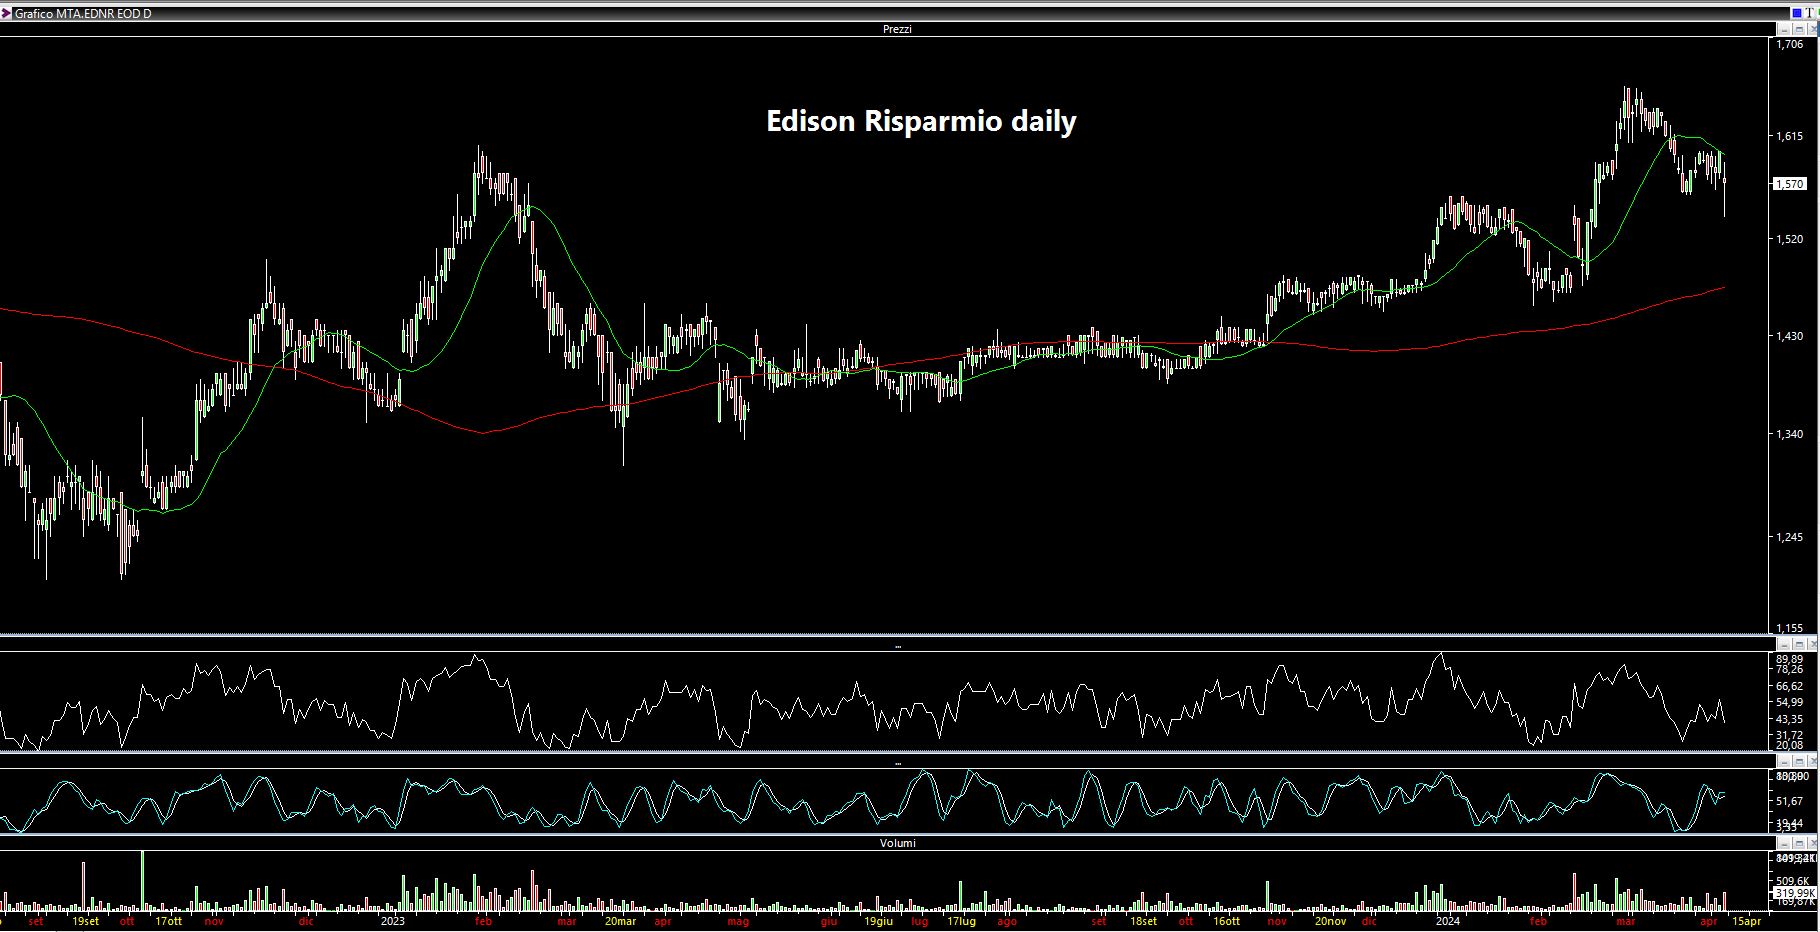Screen dimensions: 1820x932
Task: Click the '17ott' date on time axis
Action: (169, 921)
